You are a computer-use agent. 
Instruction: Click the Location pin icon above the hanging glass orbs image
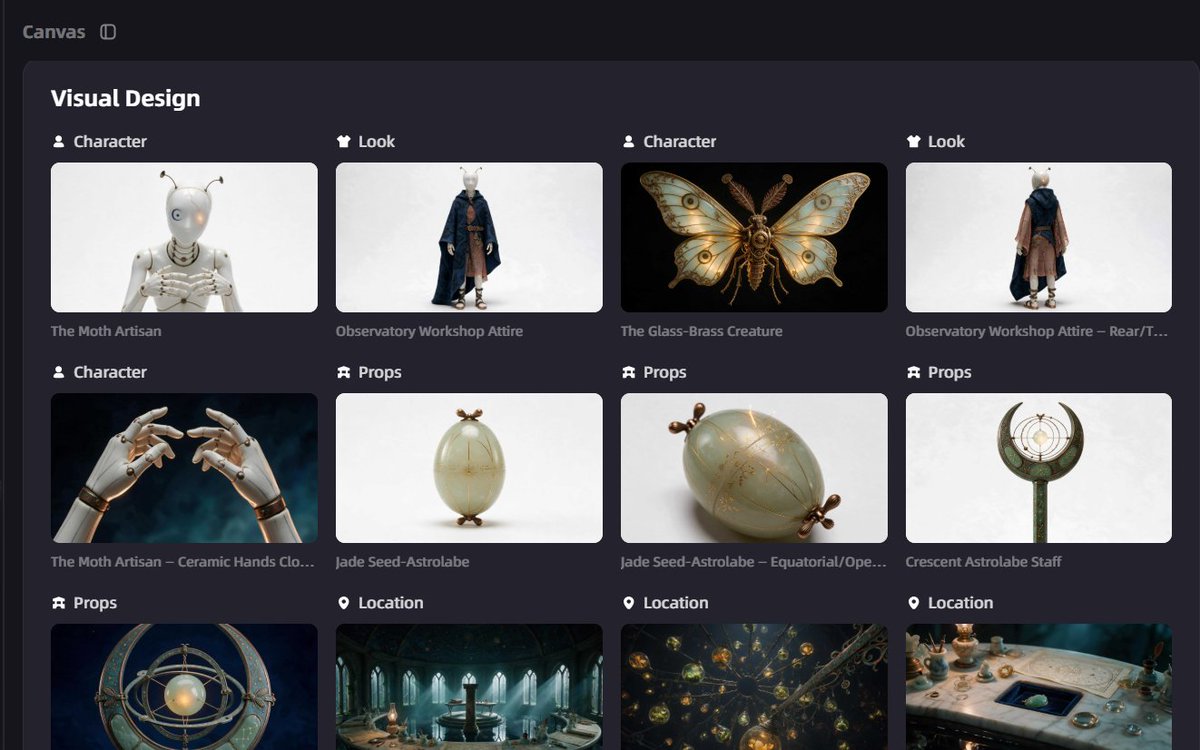click(628, 603)
